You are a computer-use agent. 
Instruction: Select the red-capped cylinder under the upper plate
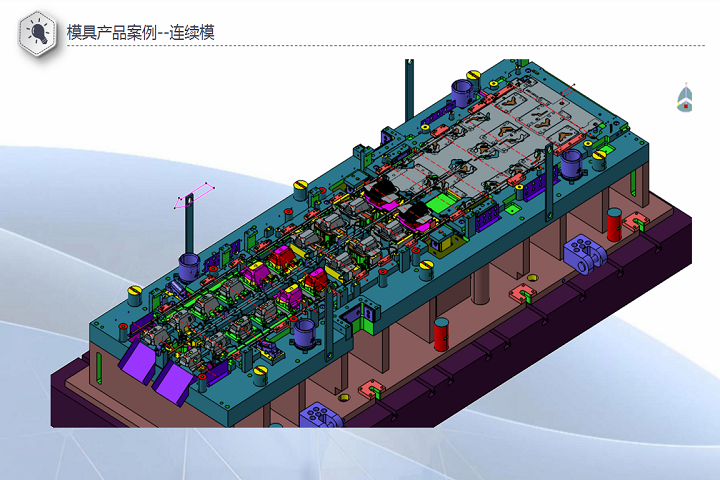point(441,333)
